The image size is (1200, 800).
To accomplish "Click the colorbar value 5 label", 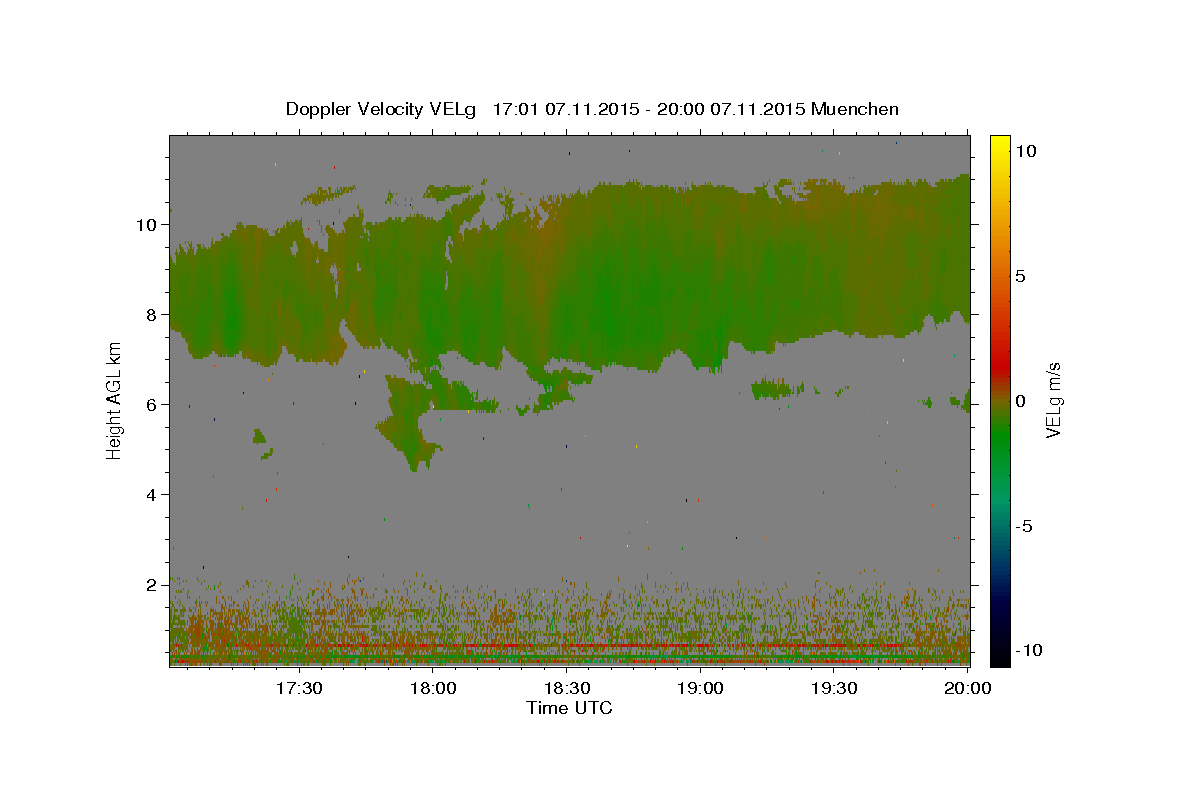I will click(1021, 276).
